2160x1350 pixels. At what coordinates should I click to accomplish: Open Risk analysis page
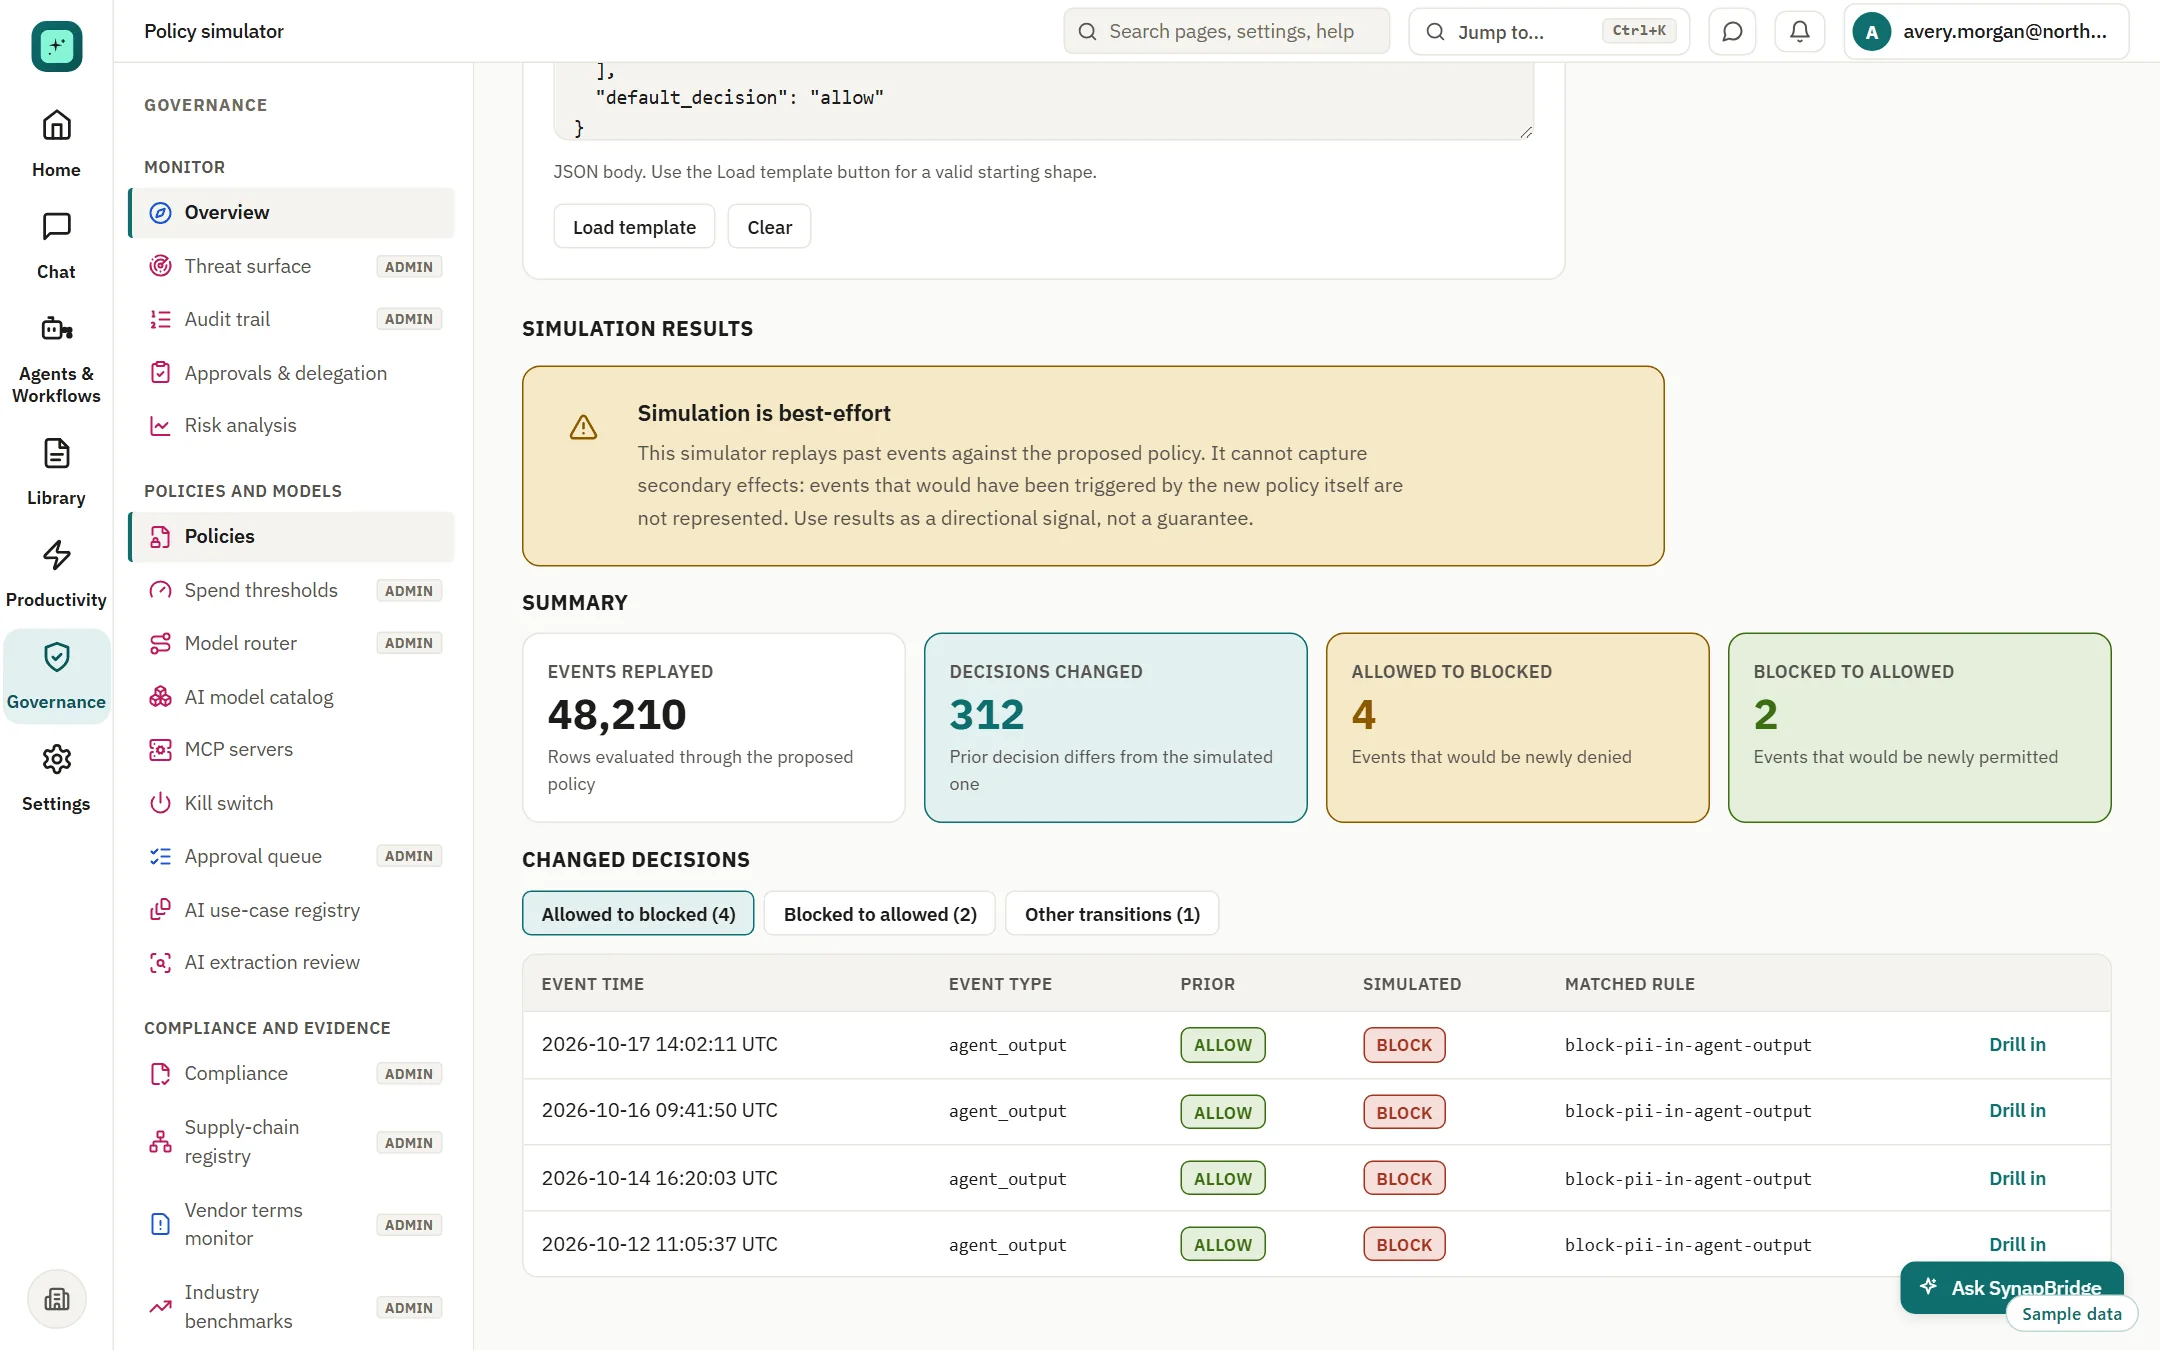(x=292, y=425)
